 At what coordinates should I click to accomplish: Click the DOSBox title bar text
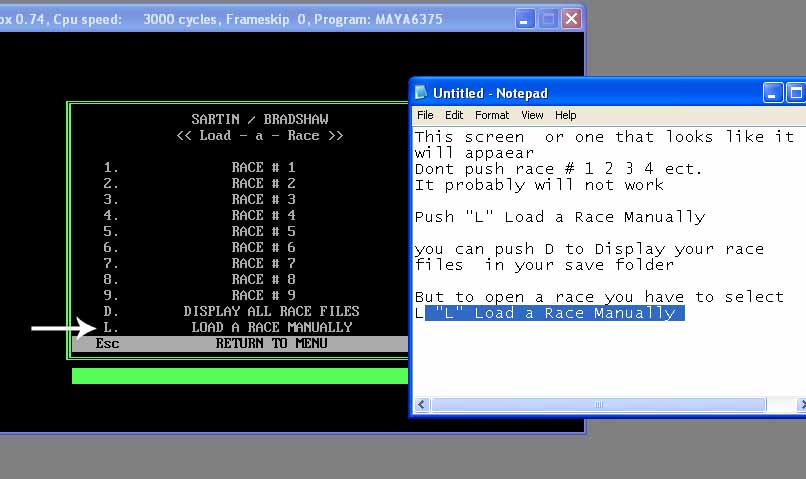point(221,20)
